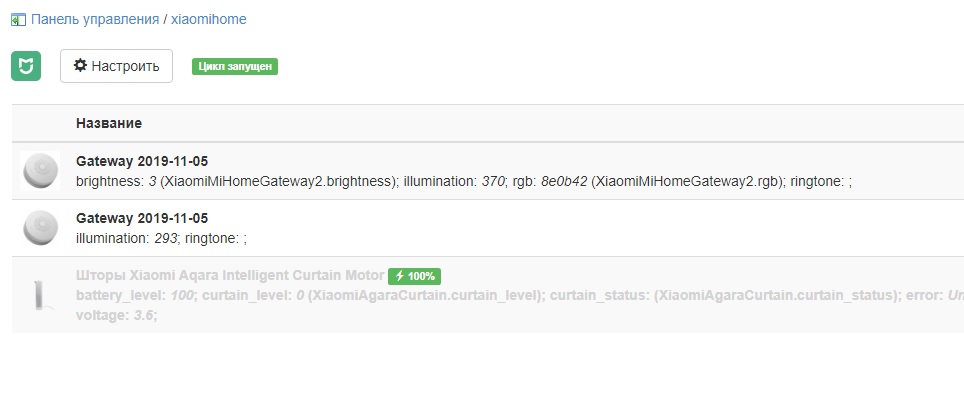
Task: Click the Название column header
Action: [x=109, y=123]
